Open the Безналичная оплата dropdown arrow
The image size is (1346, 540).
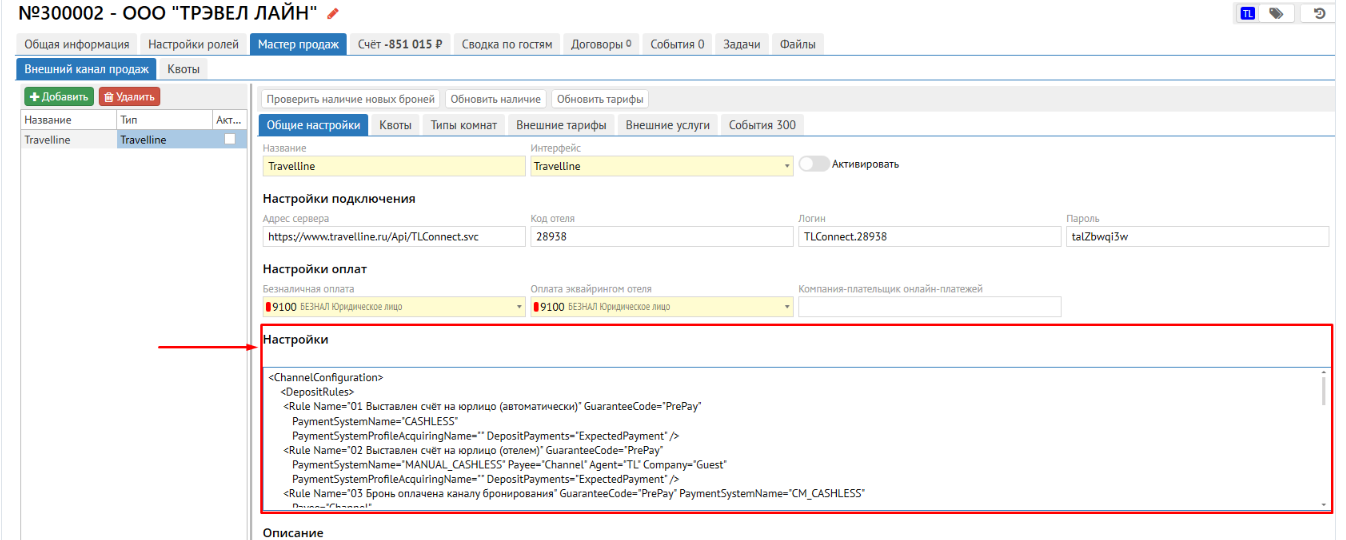[519, 307]
